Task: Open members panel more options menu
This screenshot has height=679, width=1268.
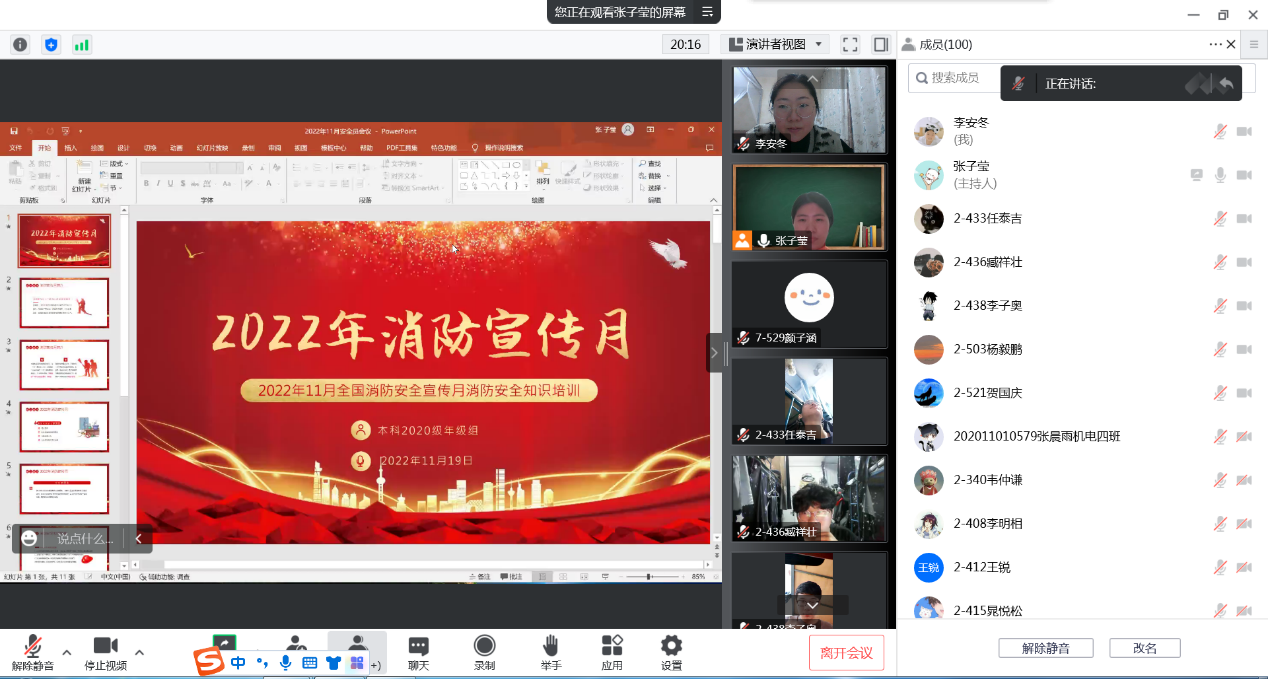Action: click(1215, 44)
